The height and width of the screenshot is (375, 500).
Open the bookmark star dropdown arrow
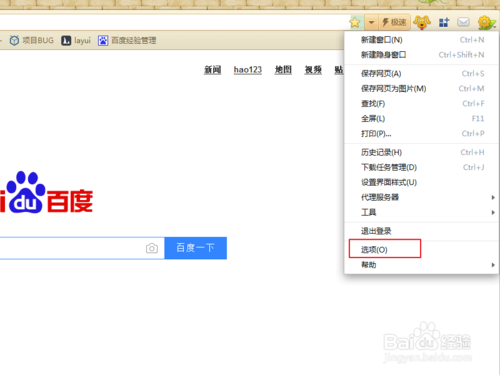point(371,22)
